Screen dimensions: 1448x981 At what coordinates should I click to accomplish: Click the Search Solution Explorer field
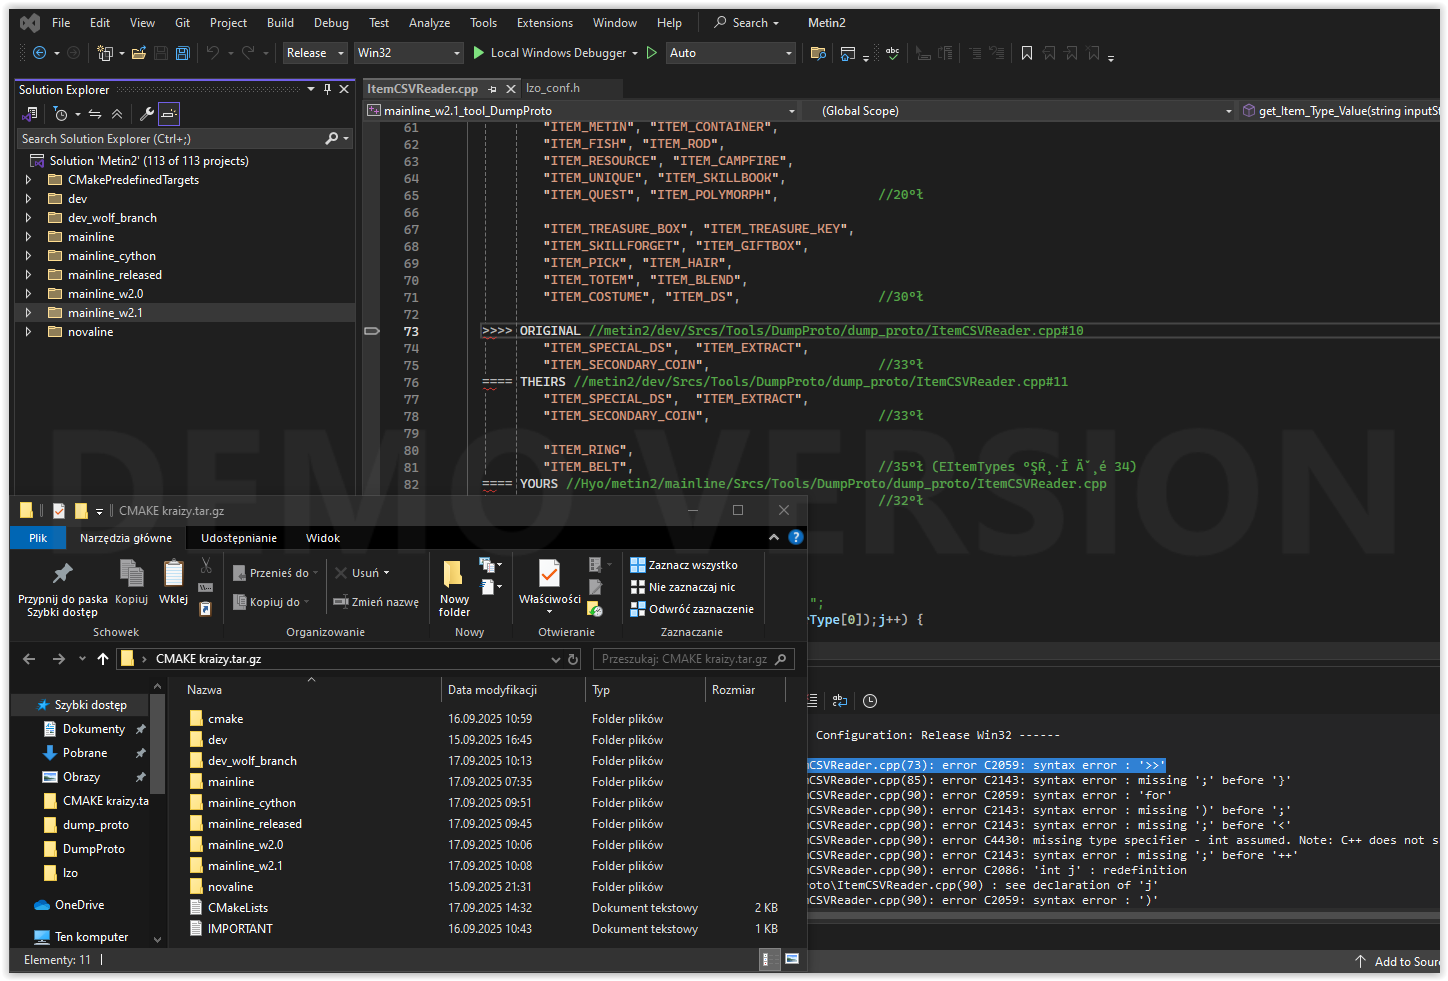pos(170,139)
